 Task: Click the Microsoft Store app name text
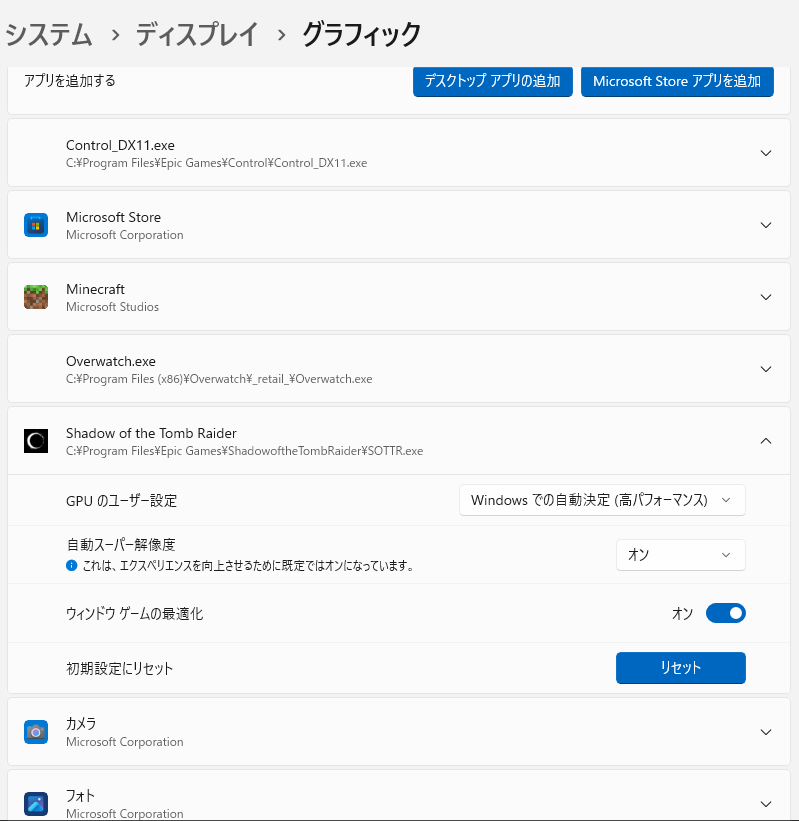[x=114, y=217]
